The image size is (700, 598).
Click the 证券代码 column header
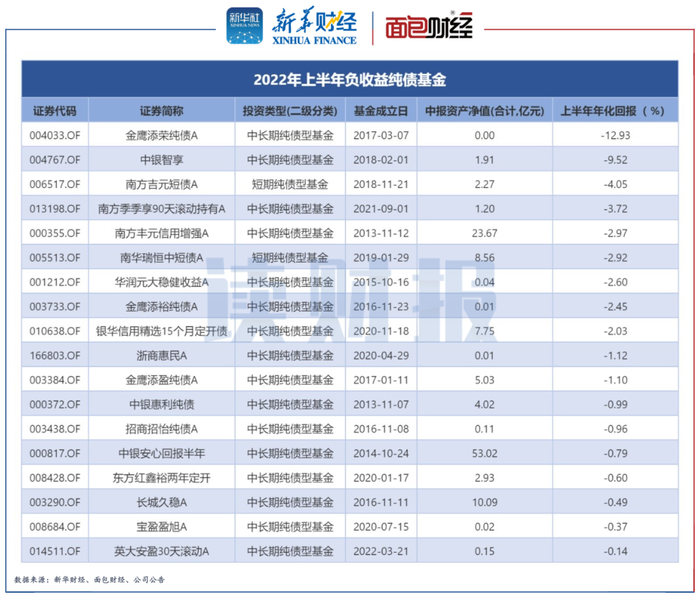[x=55, y=111]
